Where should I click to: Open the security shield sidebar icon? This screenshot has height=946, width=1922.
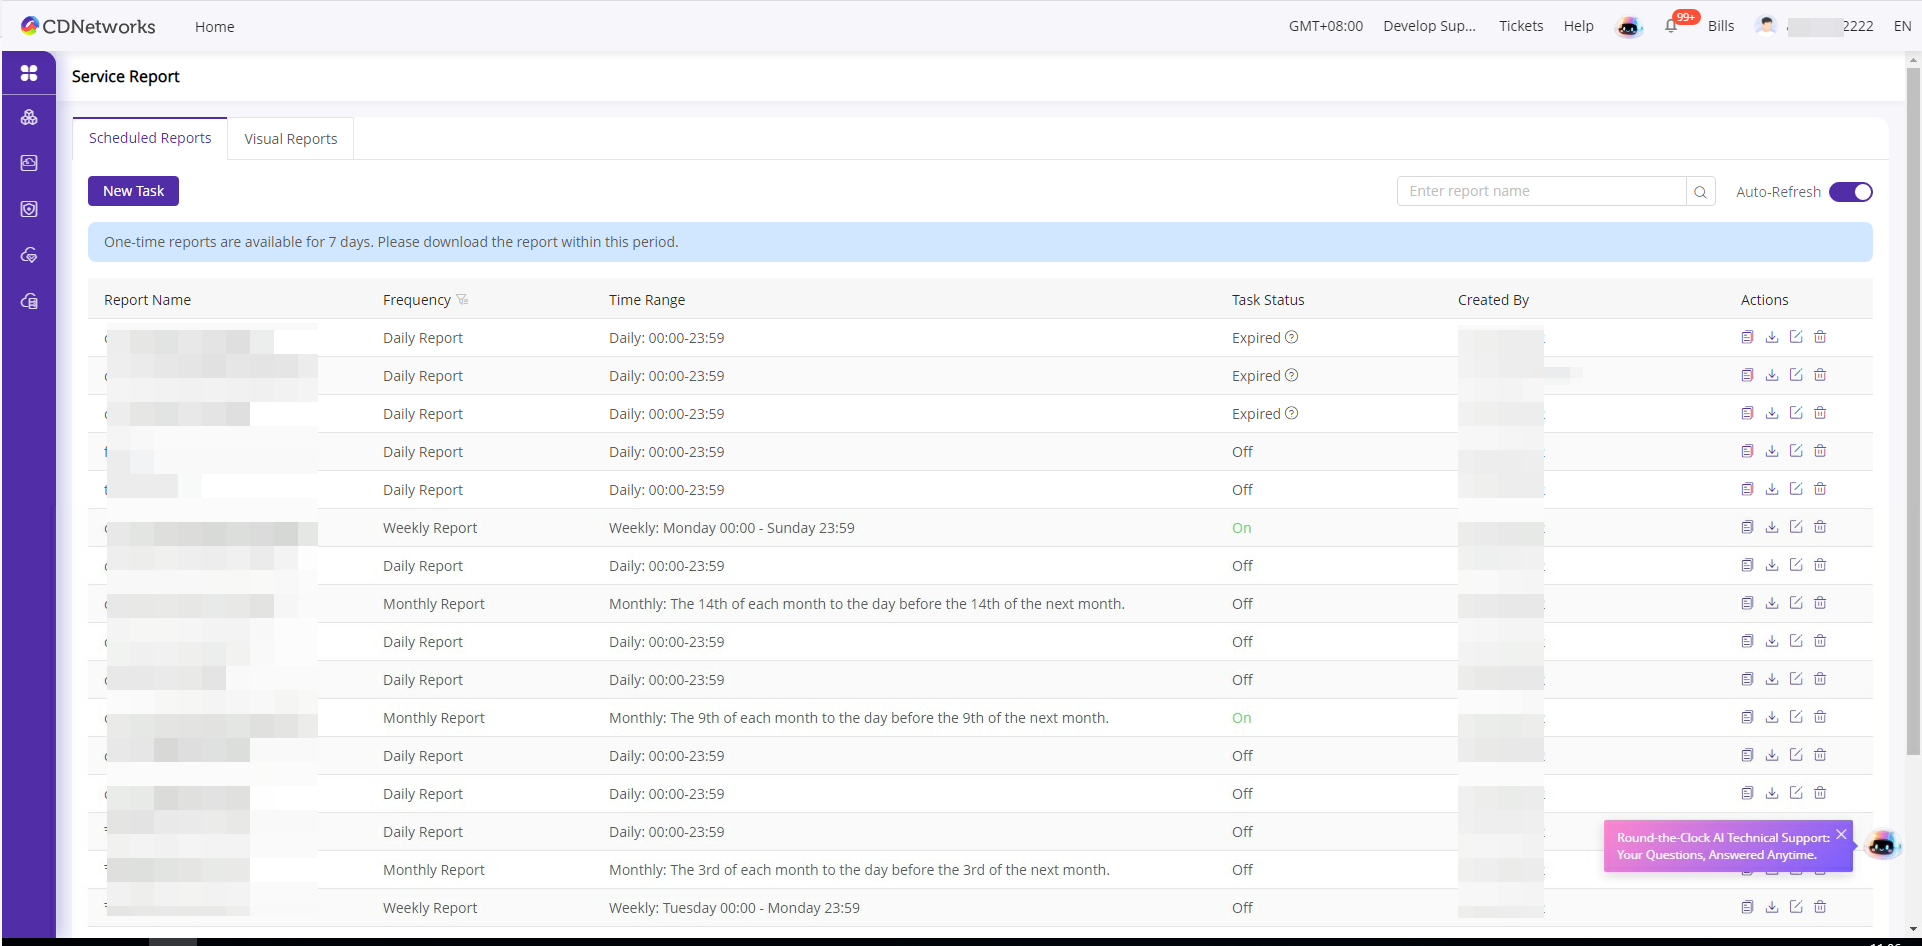pos(29,209)
